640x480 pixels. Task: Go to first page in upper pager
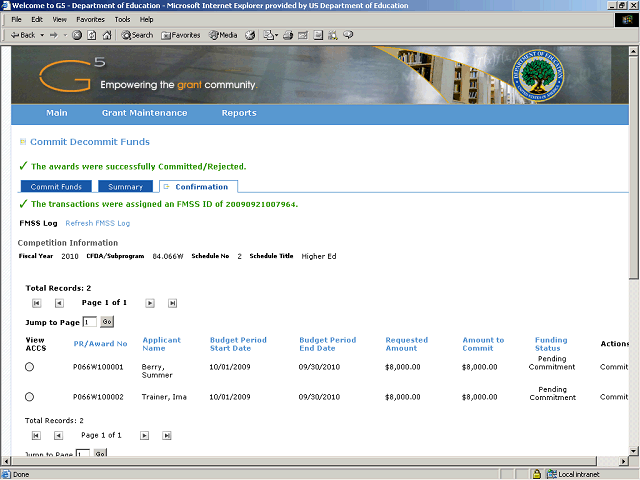(x=36, y=303)
